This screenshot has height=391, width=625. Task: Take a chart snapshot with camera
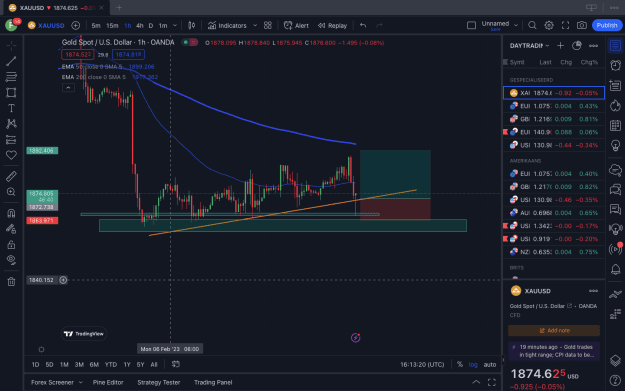pos(582,26)
